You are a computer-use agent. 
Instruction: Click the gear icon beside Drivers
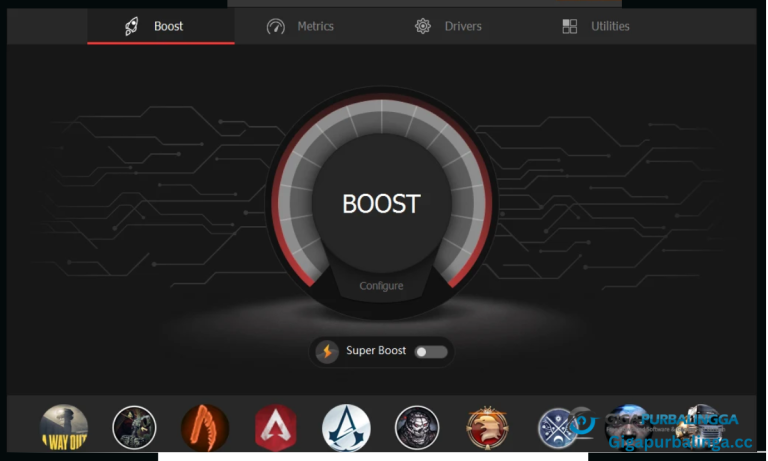423,26
